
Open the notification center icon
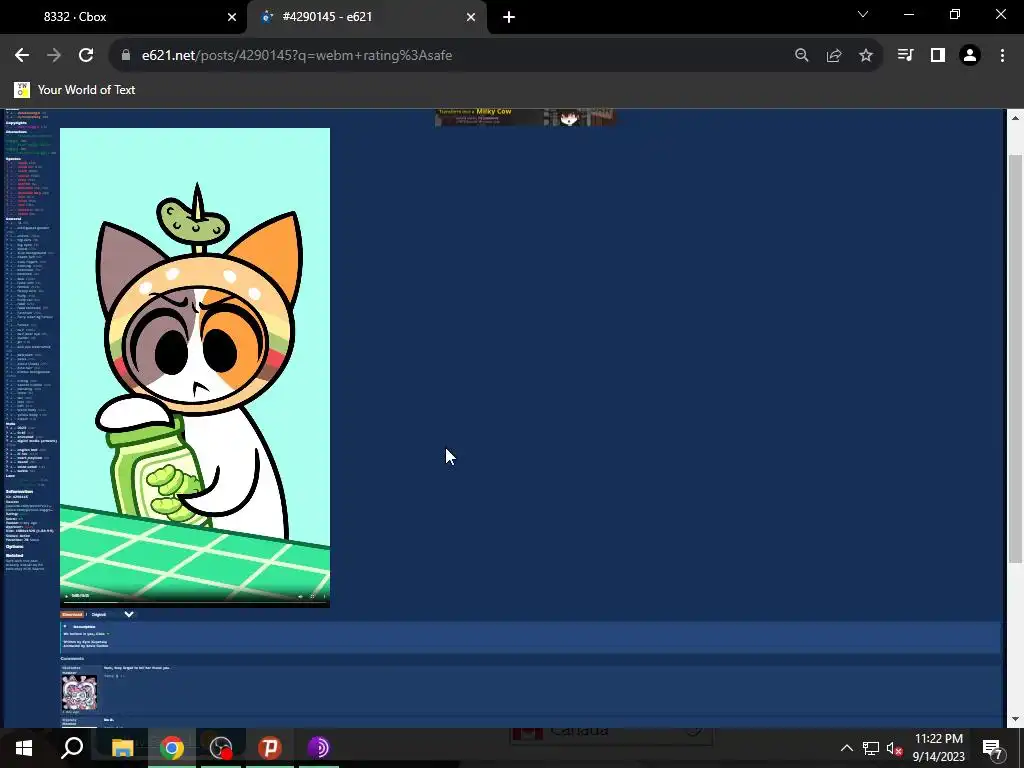point(993,748)
